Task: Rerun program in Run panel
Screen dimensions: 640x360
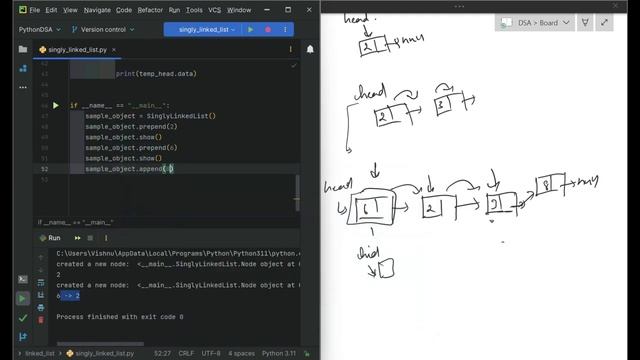Action: point(78,238)
